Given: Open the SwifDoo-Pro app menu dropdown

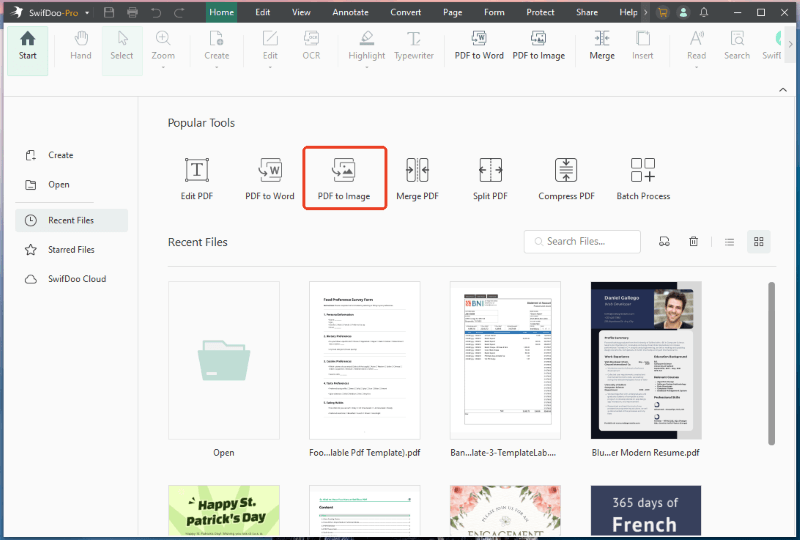Looking at the screenshot, I should click(x=87, y=13).
